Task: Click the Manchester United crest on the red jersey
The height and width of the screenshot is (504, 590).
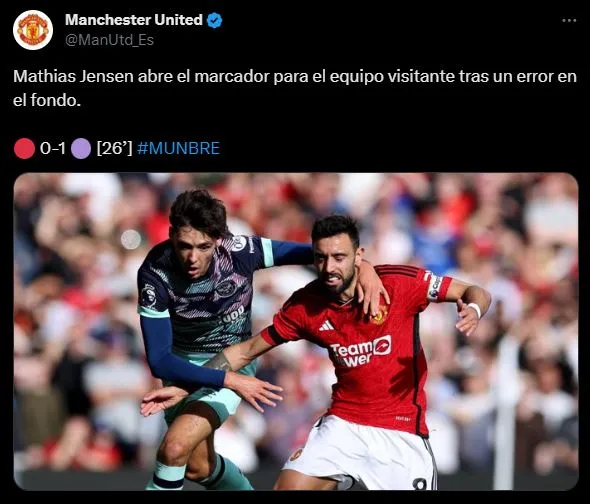Action: tap(379, 315)
